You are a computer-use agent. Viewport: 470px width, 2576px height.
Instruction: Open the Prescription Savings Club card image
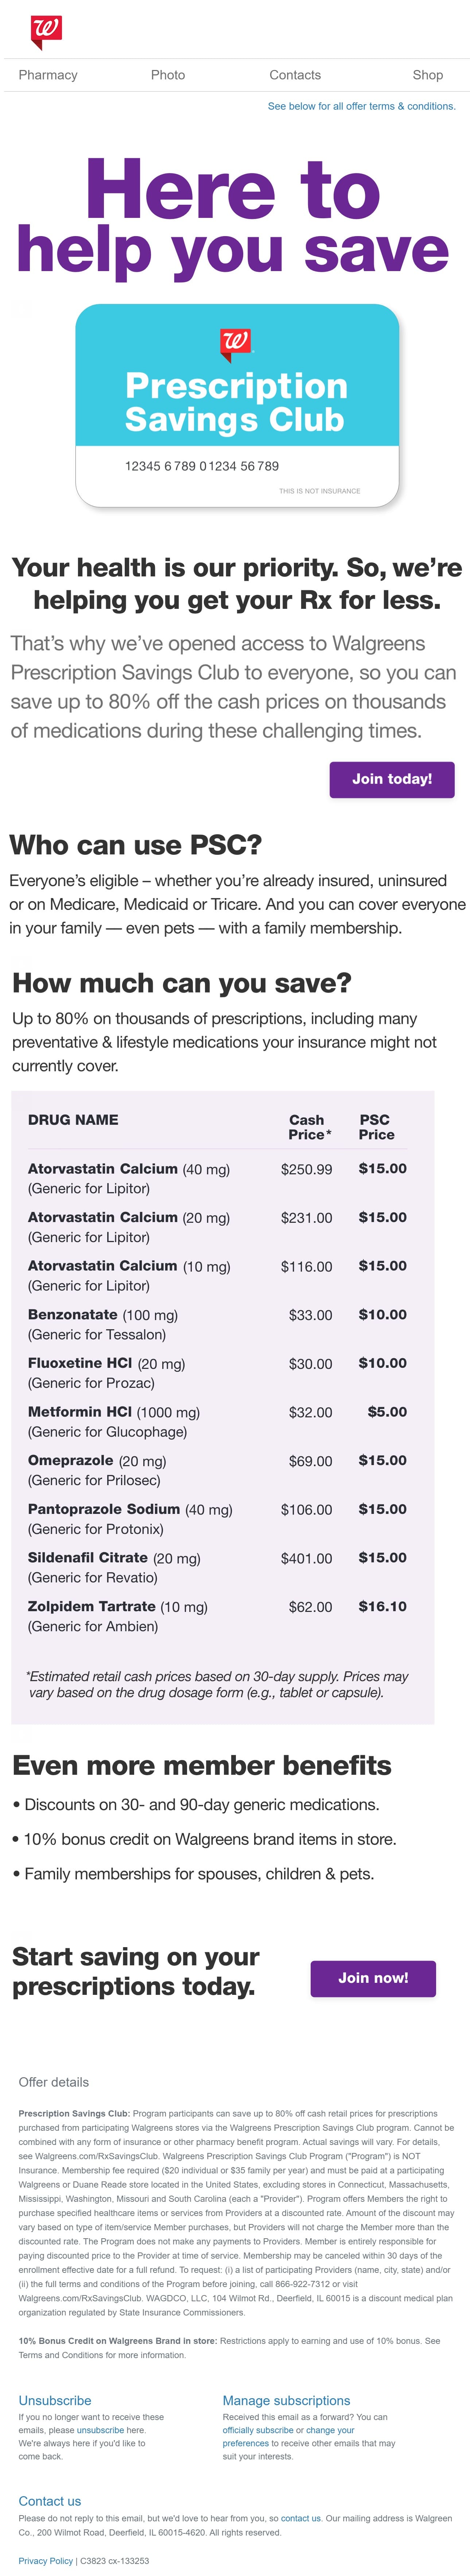pos(237,405)
